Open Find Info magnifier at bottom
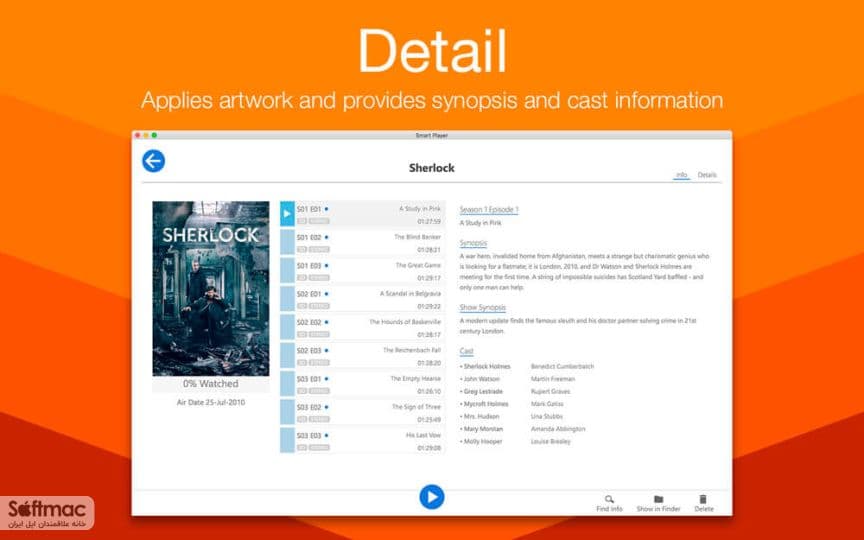The image size is (864, 540). (609, 503)
